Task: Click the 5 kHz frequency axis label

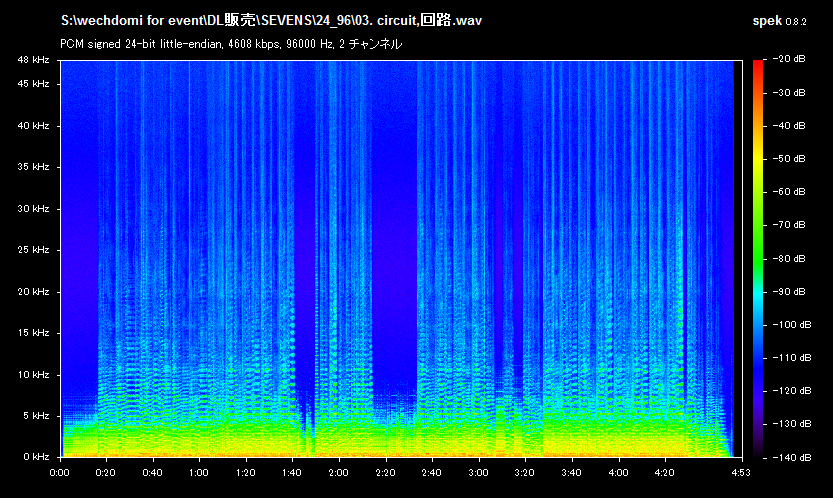Action: coord(36,415)
